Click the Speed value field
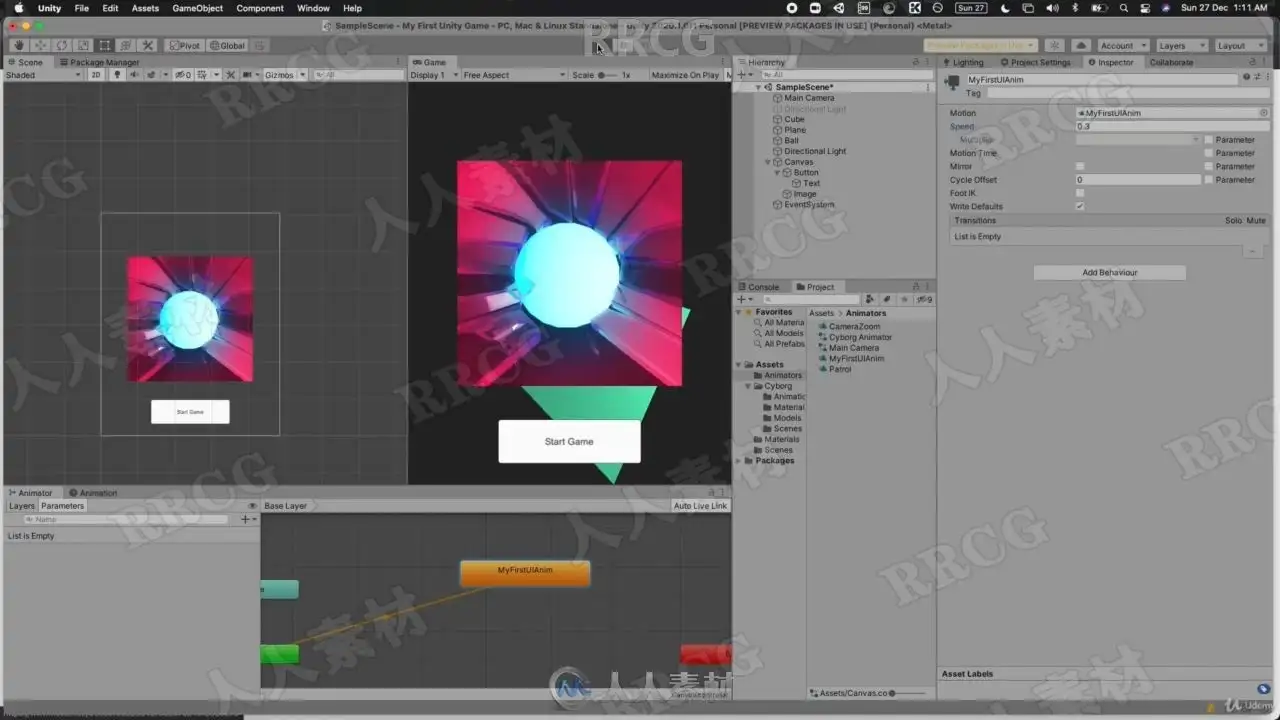 (1172, 126)
